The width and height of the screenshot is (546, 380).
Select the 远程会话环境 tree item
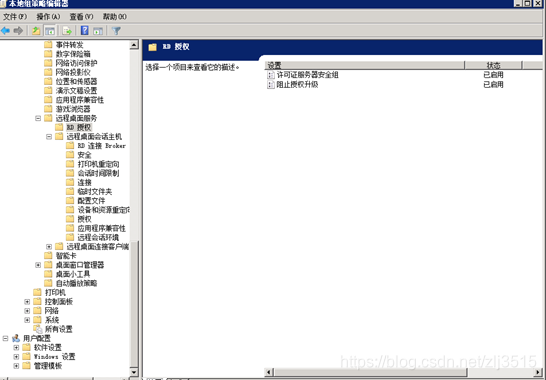point(98,238)
